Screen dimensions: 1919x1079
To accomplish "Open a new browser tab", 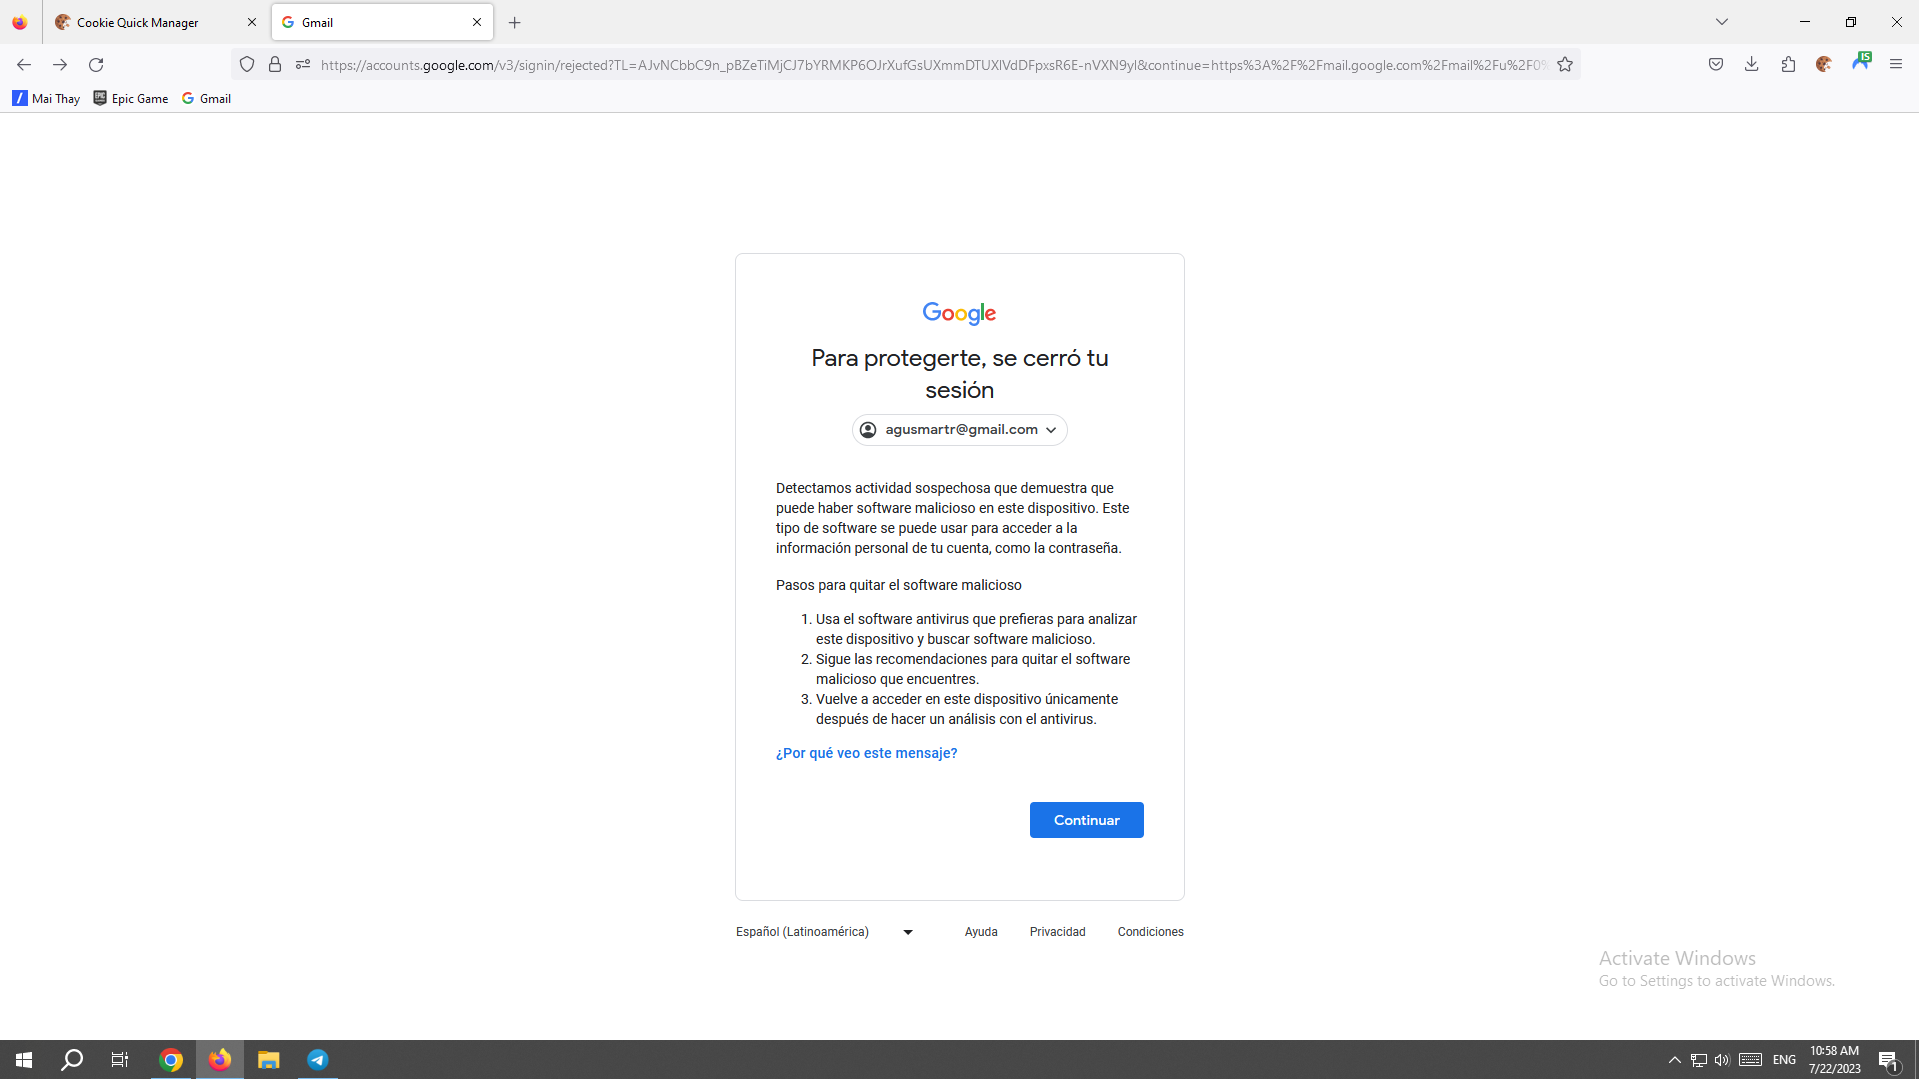I will [515, 22].
